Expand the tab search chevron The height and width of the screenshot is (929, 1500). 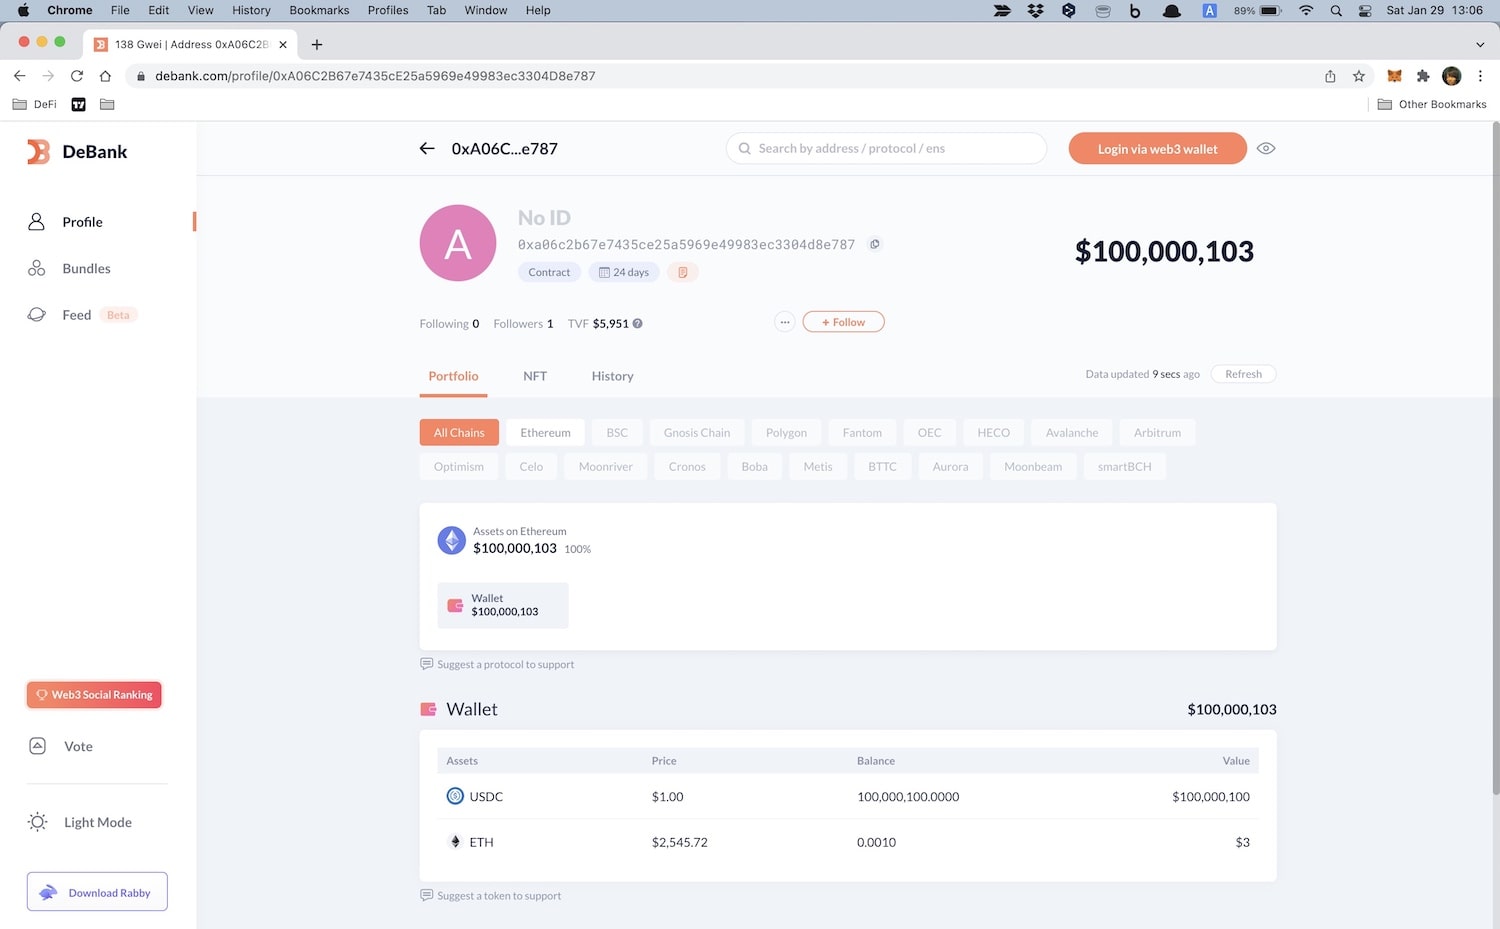point(1480,44)
